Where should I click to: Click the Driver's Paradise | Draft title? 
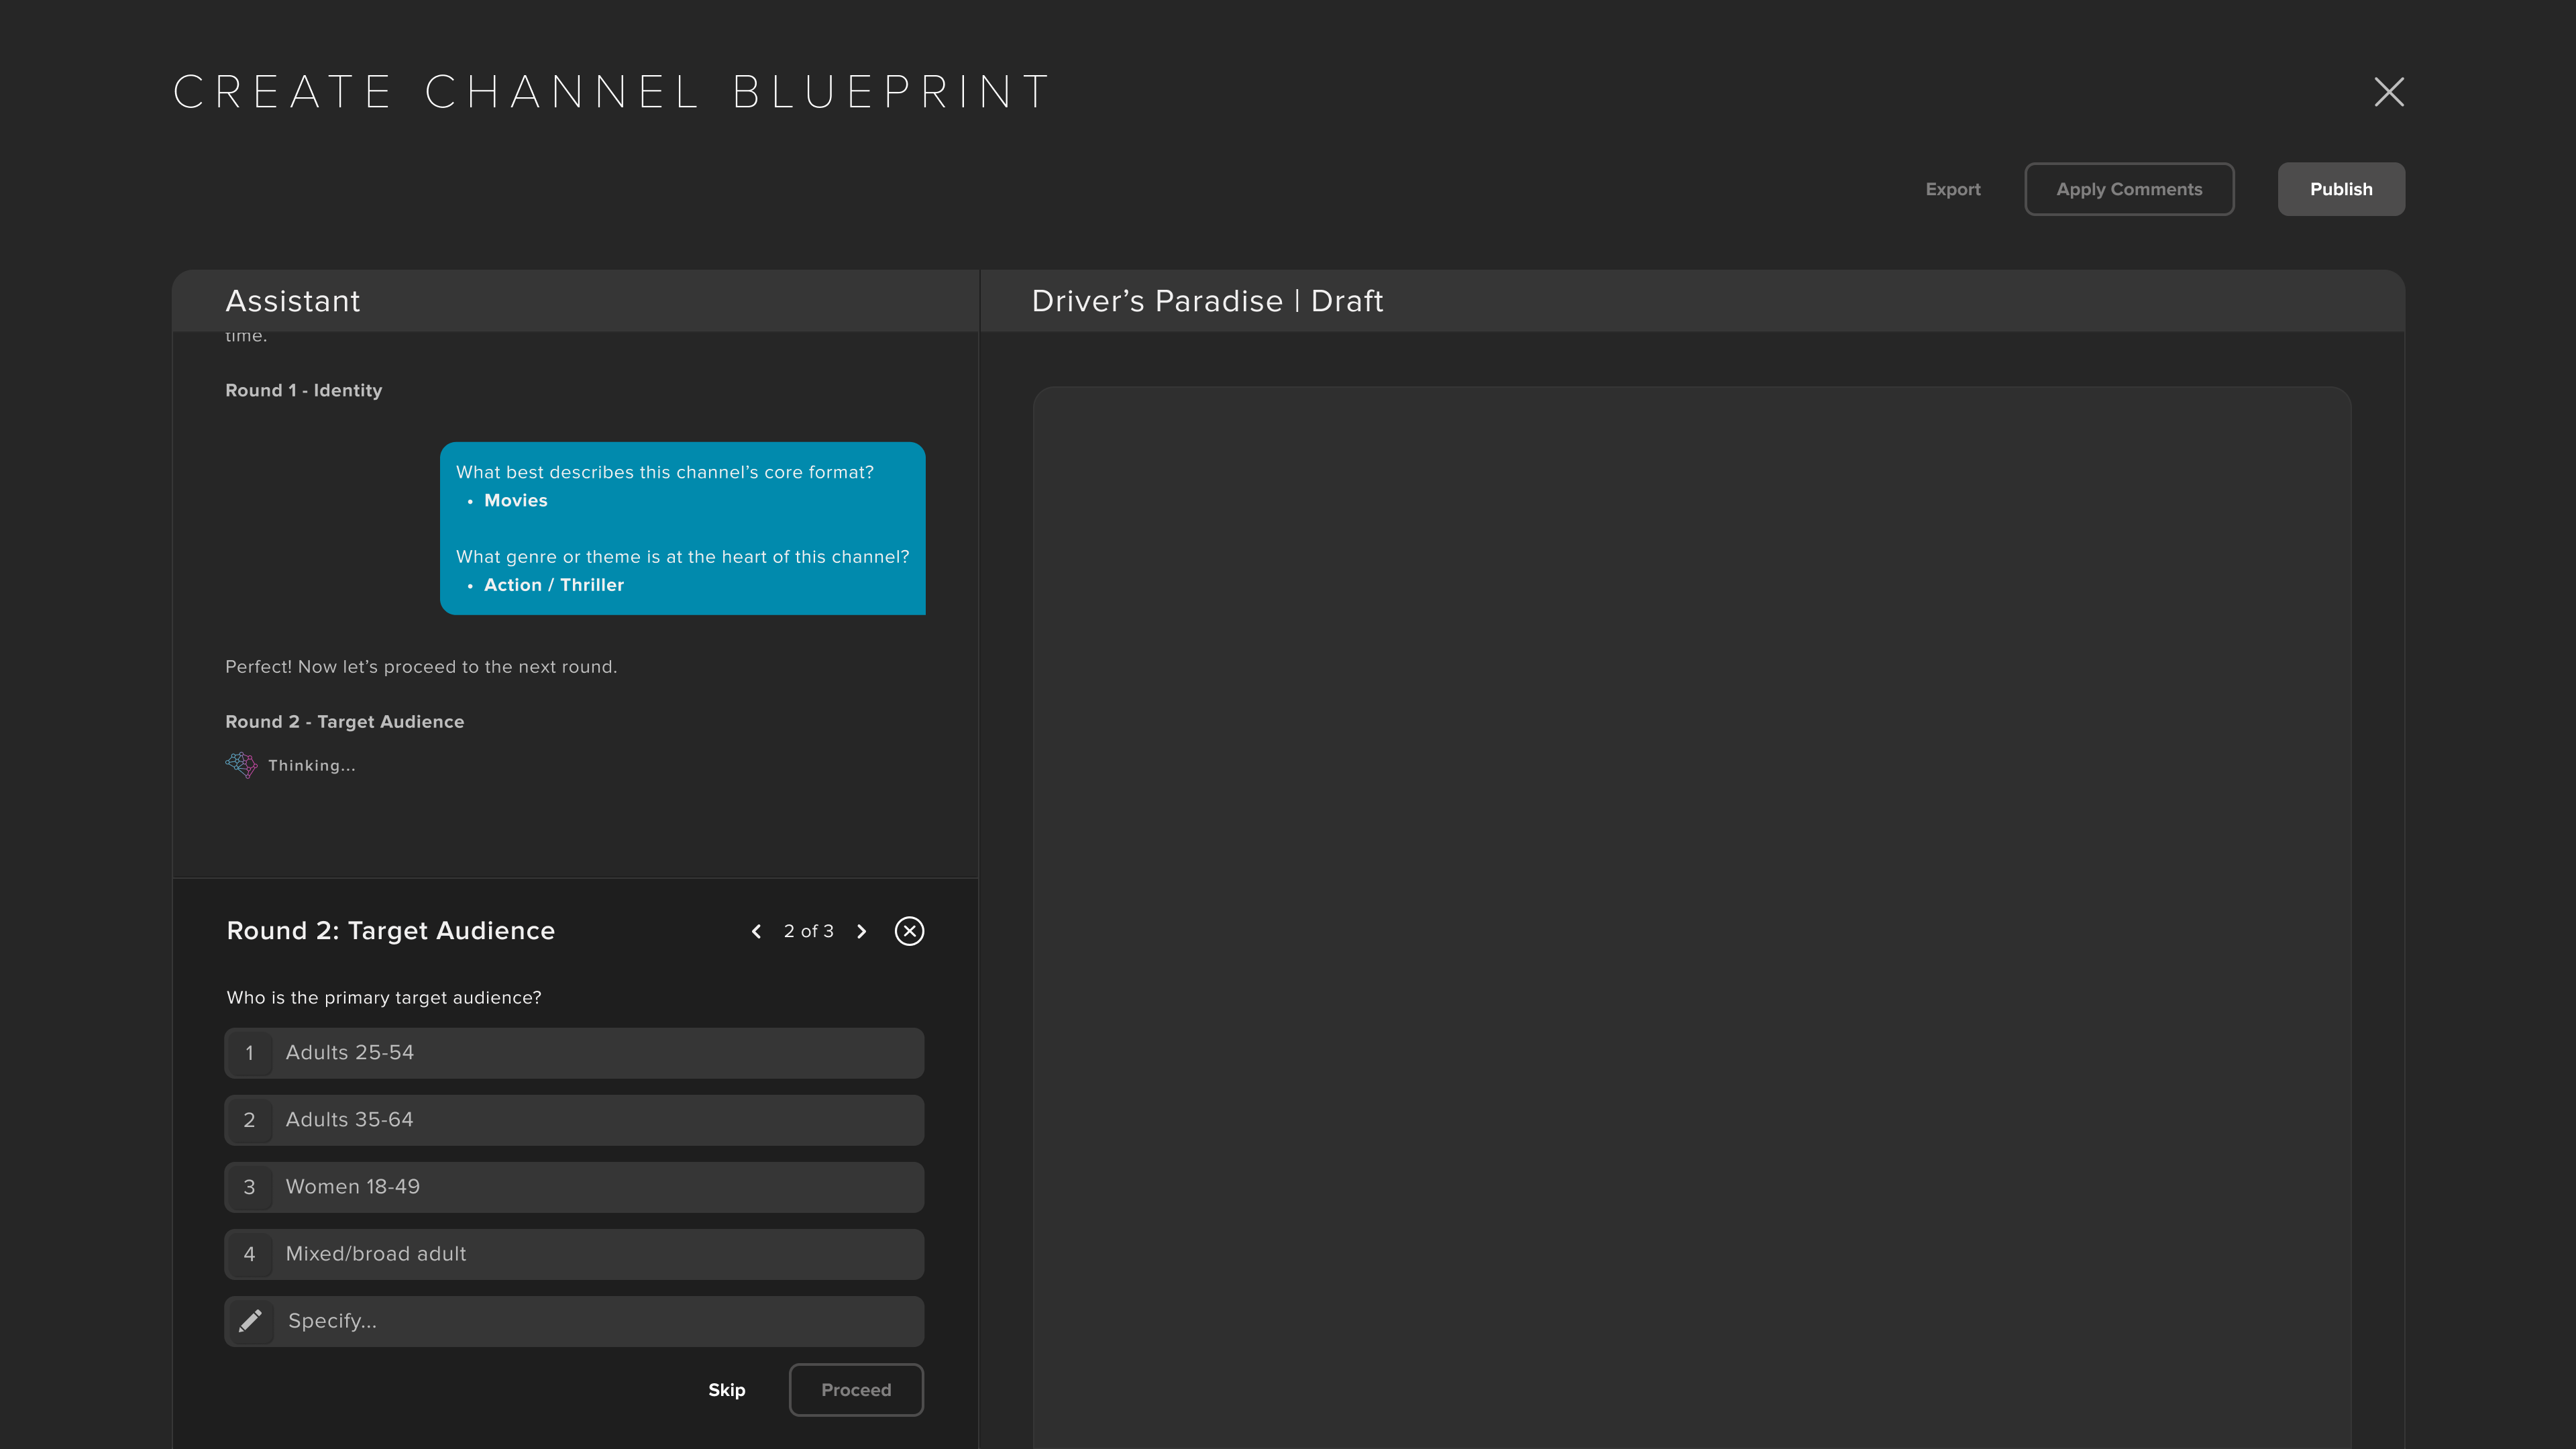tap(1207, 301)
